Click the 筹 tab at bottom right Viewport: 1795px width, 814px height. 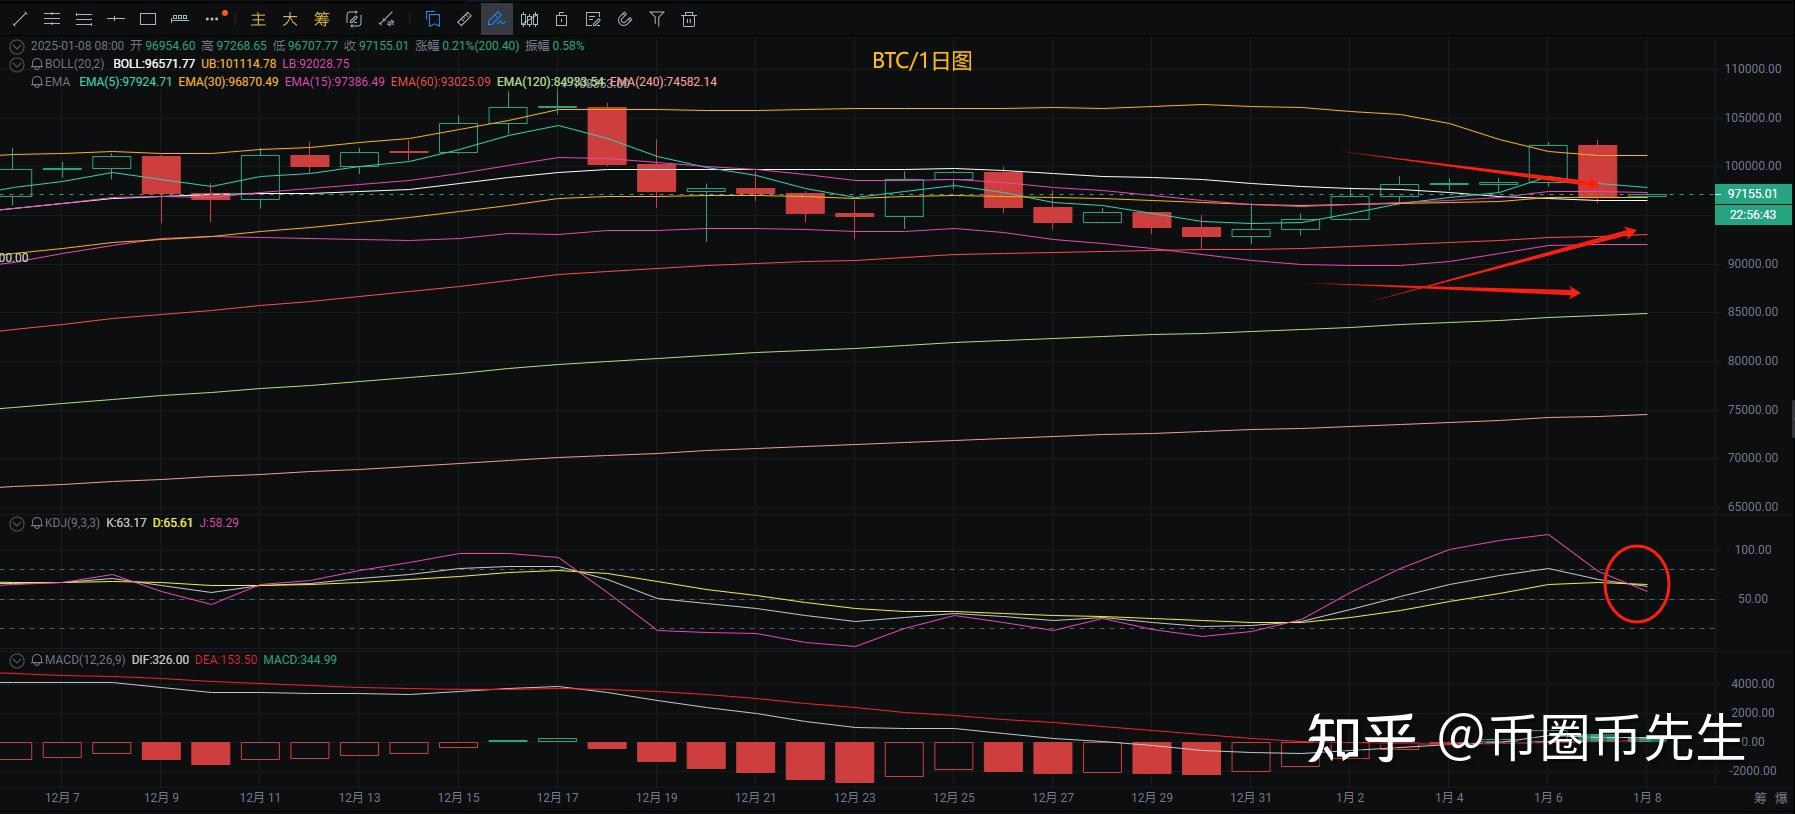[x=1760, y=798]
